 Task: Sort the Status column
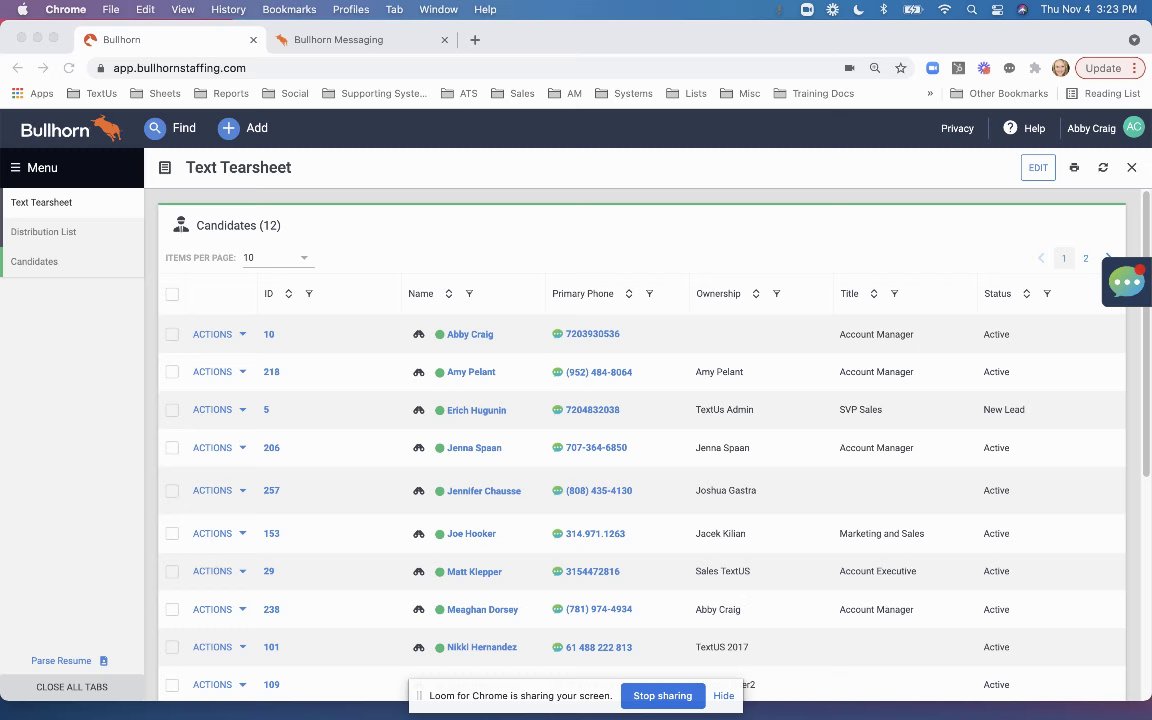click(1026, 294)
